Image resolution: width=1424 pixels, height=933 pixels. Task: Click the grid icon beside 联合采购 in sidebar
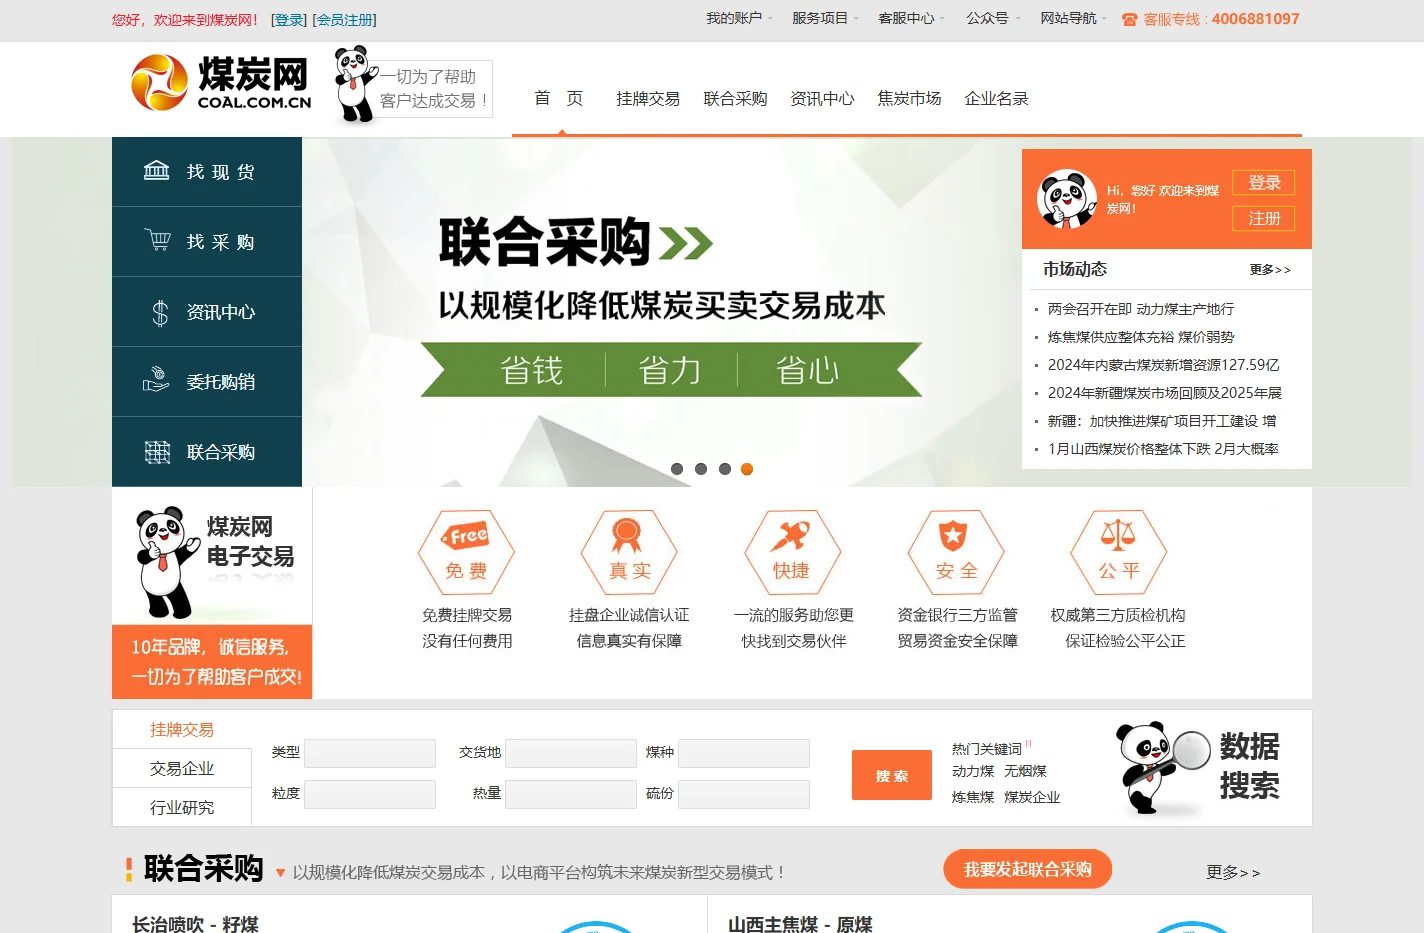pos(158,452)
